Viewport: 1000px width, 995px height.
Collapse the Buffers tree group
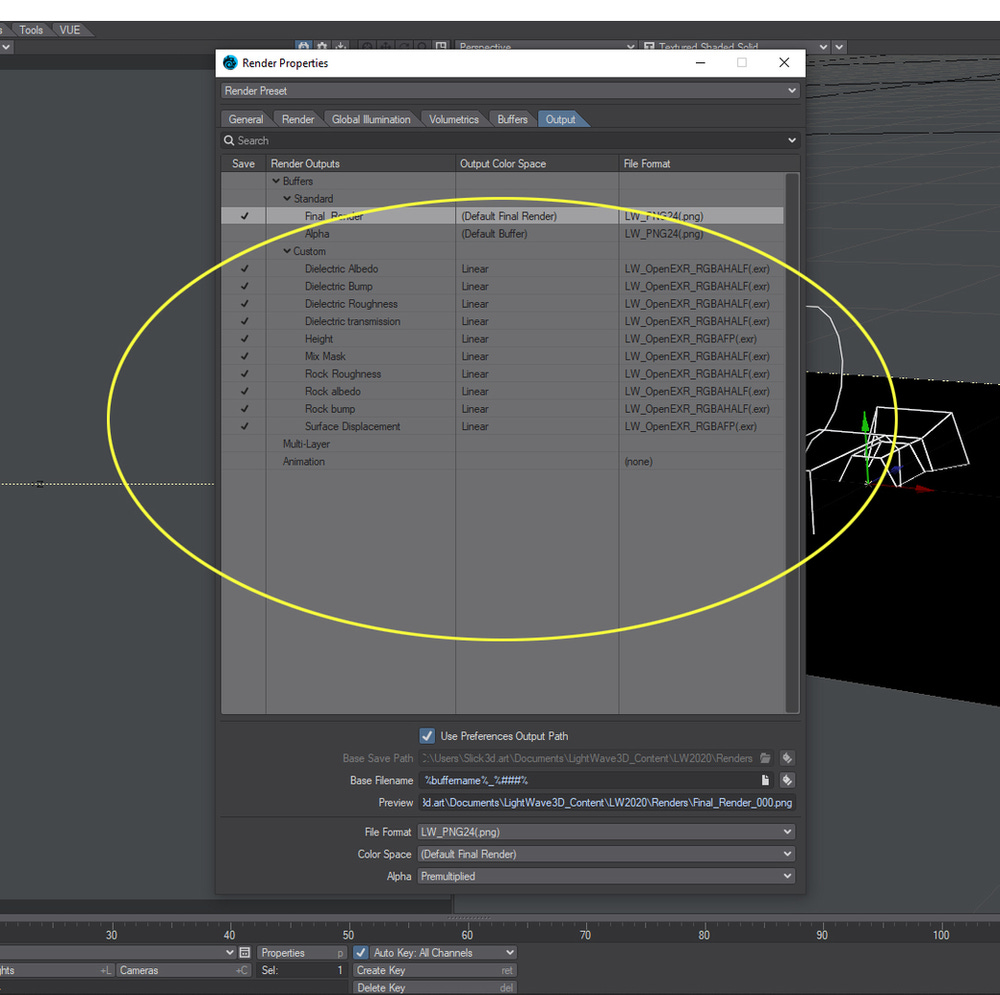[x=276, y=181]
